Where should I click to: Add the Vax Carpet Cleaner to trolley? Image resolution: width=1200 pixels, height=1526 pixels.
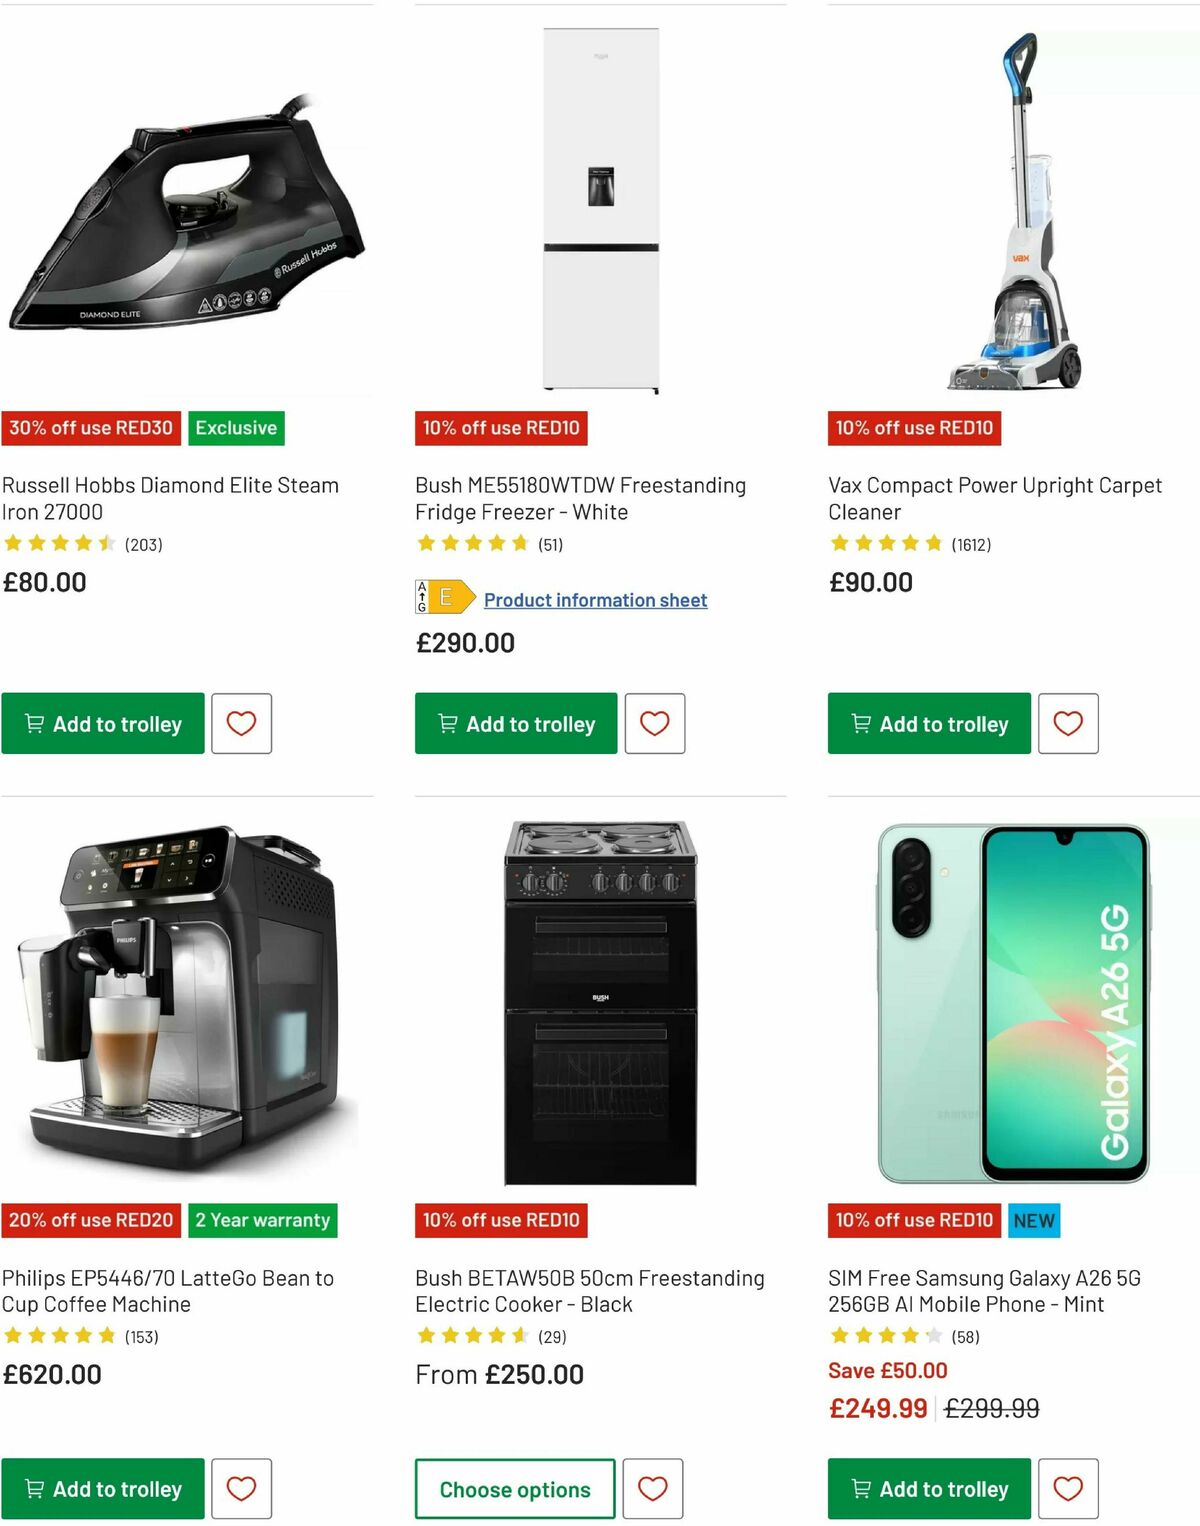928,723
